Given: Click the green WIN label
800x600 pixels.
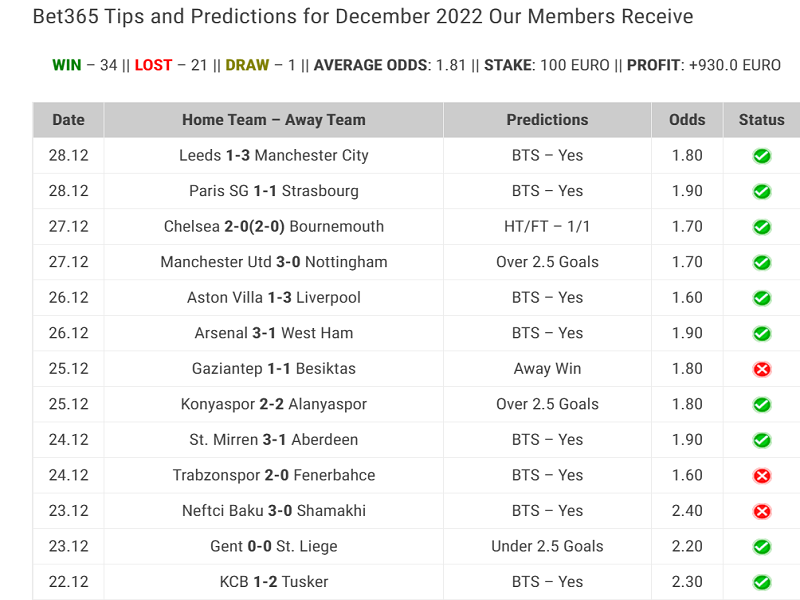Looking at the screenshot, I should [67, 65].
